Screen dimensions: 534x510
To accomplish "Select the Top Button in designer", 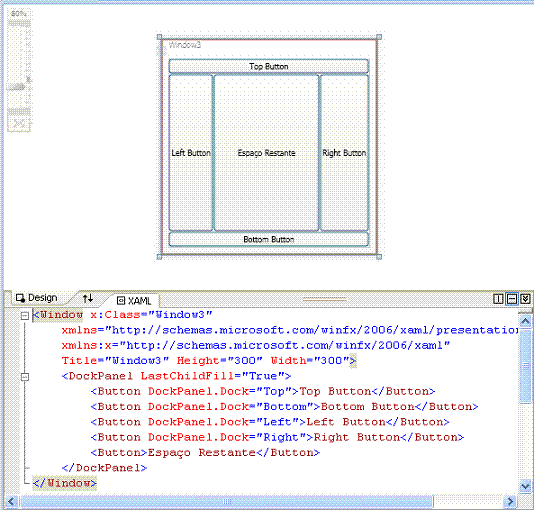I will (268, 66).
